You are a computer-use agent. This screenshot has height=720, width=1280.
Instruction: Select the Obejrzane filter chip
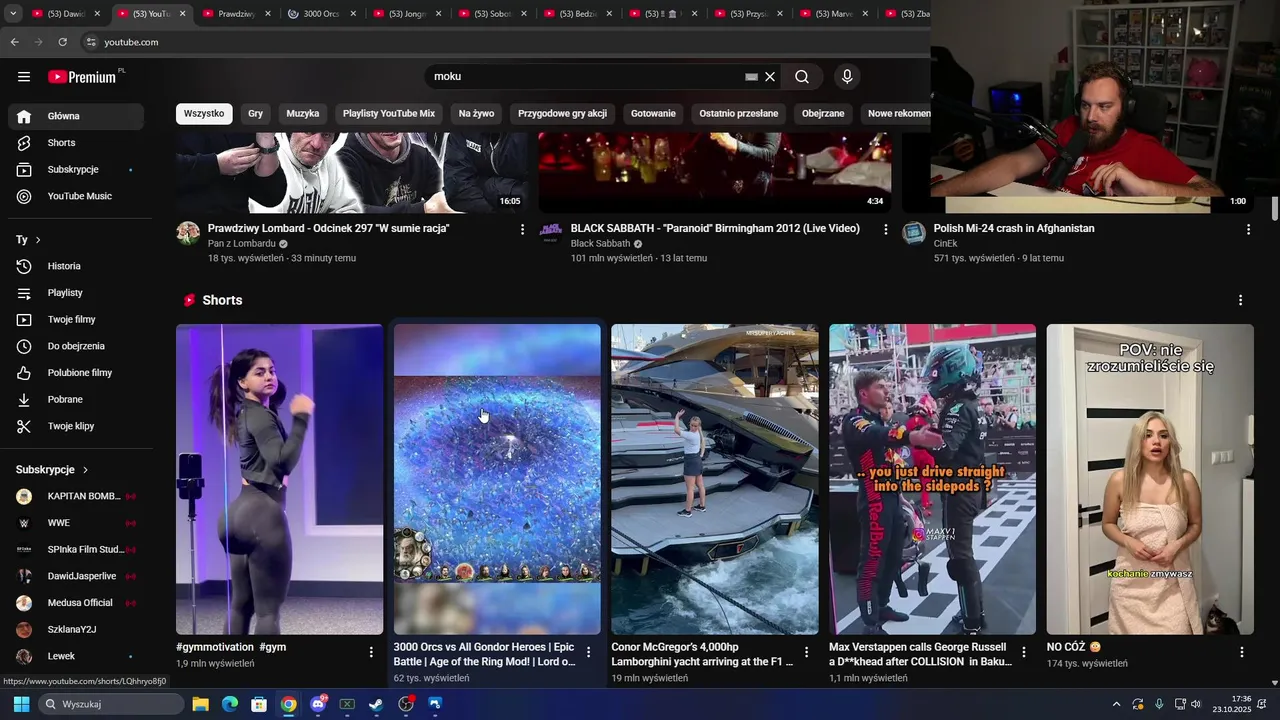(823, 114)
